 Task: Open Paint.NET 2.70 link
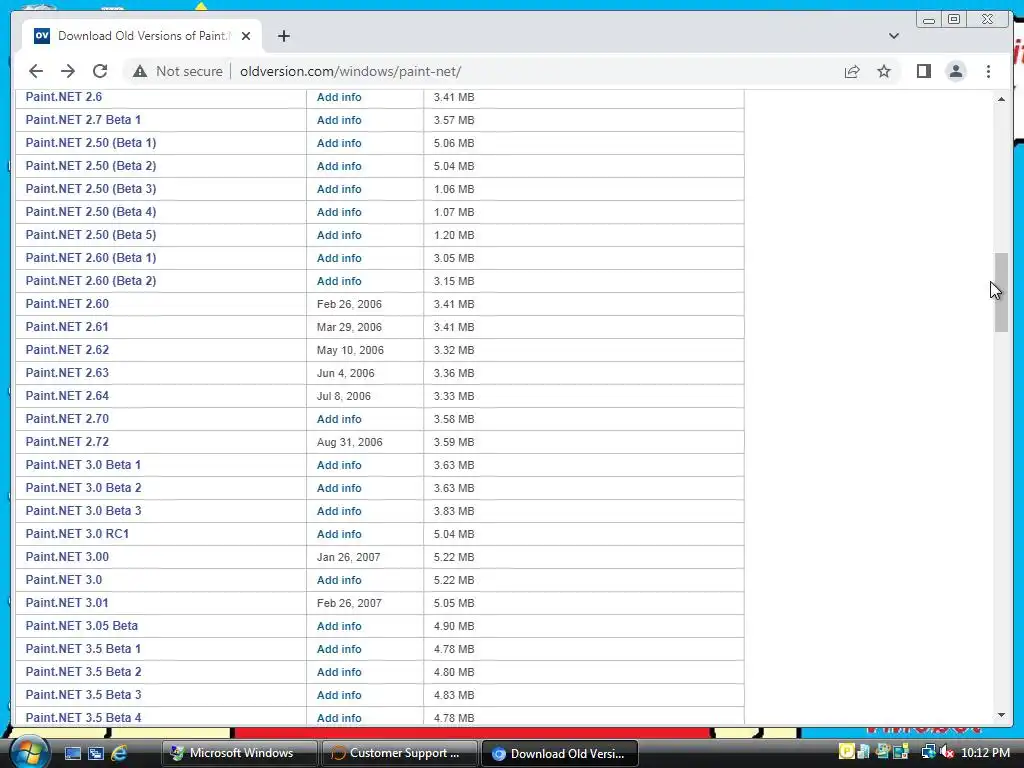coord(67,419)
